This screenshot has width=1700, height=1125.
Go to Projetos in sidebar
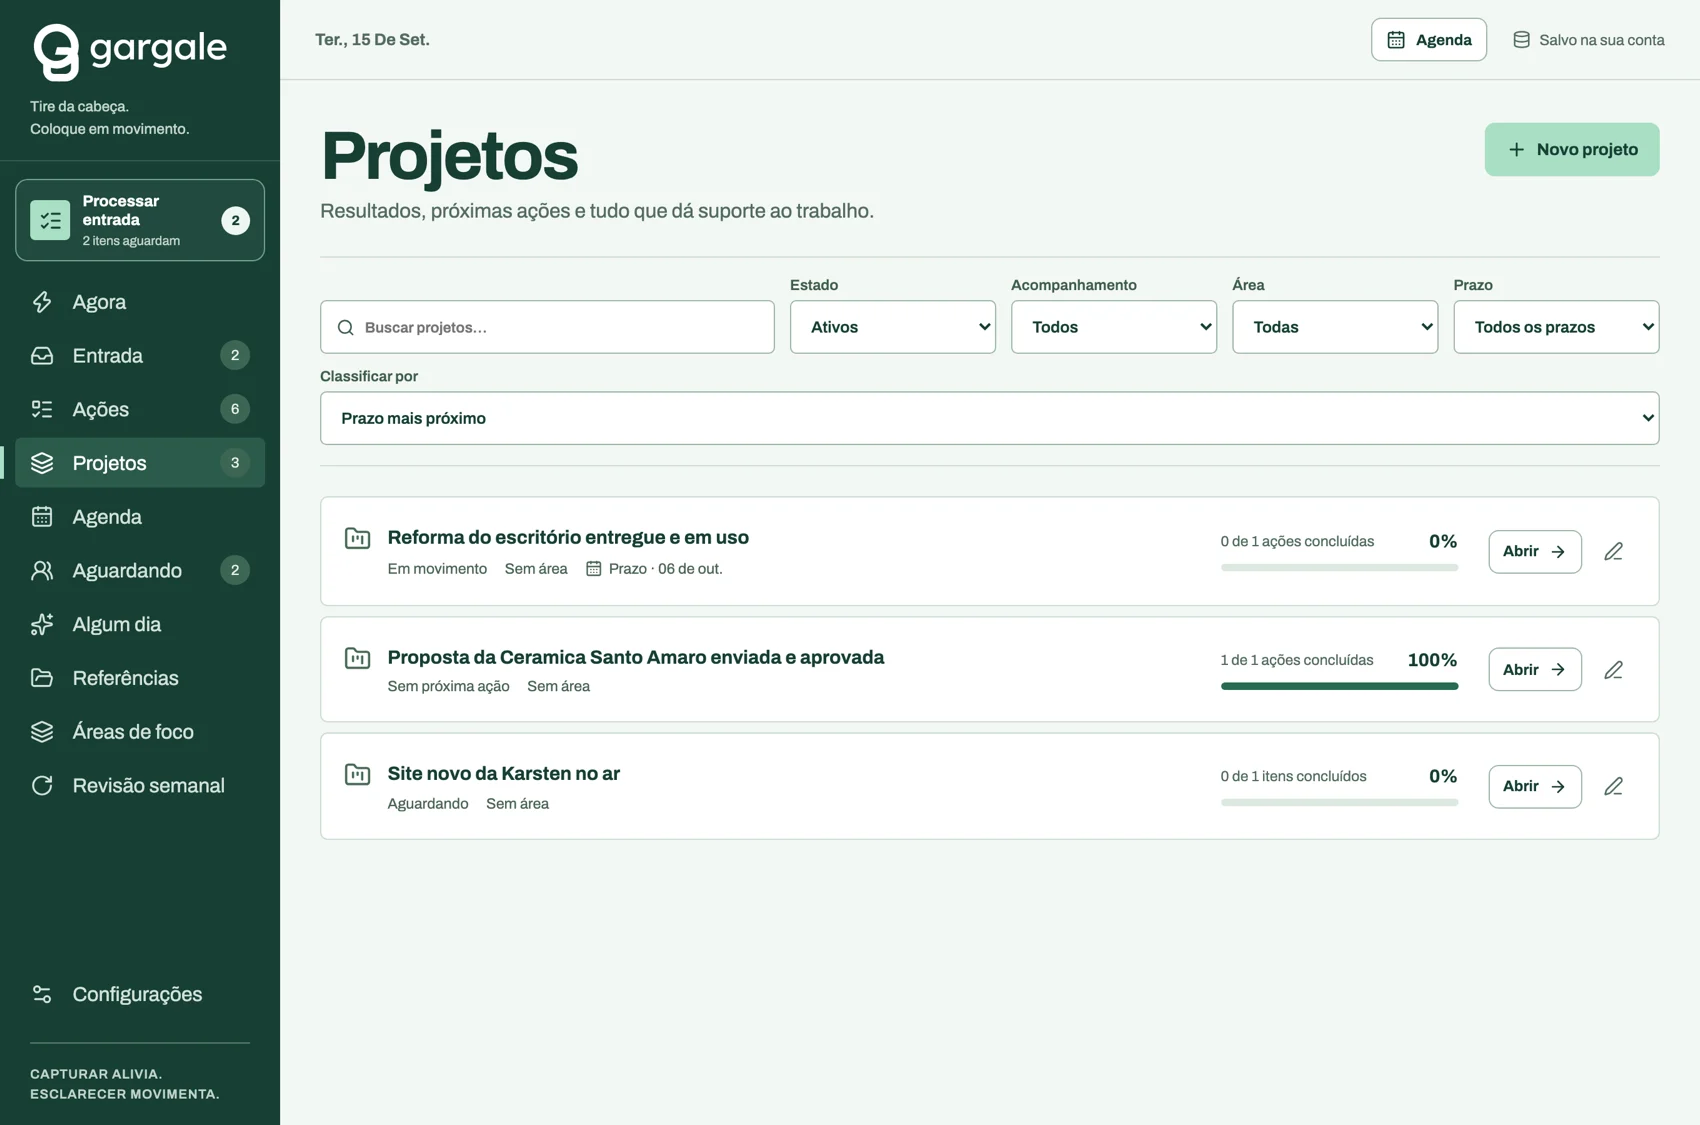coord(140,463)
